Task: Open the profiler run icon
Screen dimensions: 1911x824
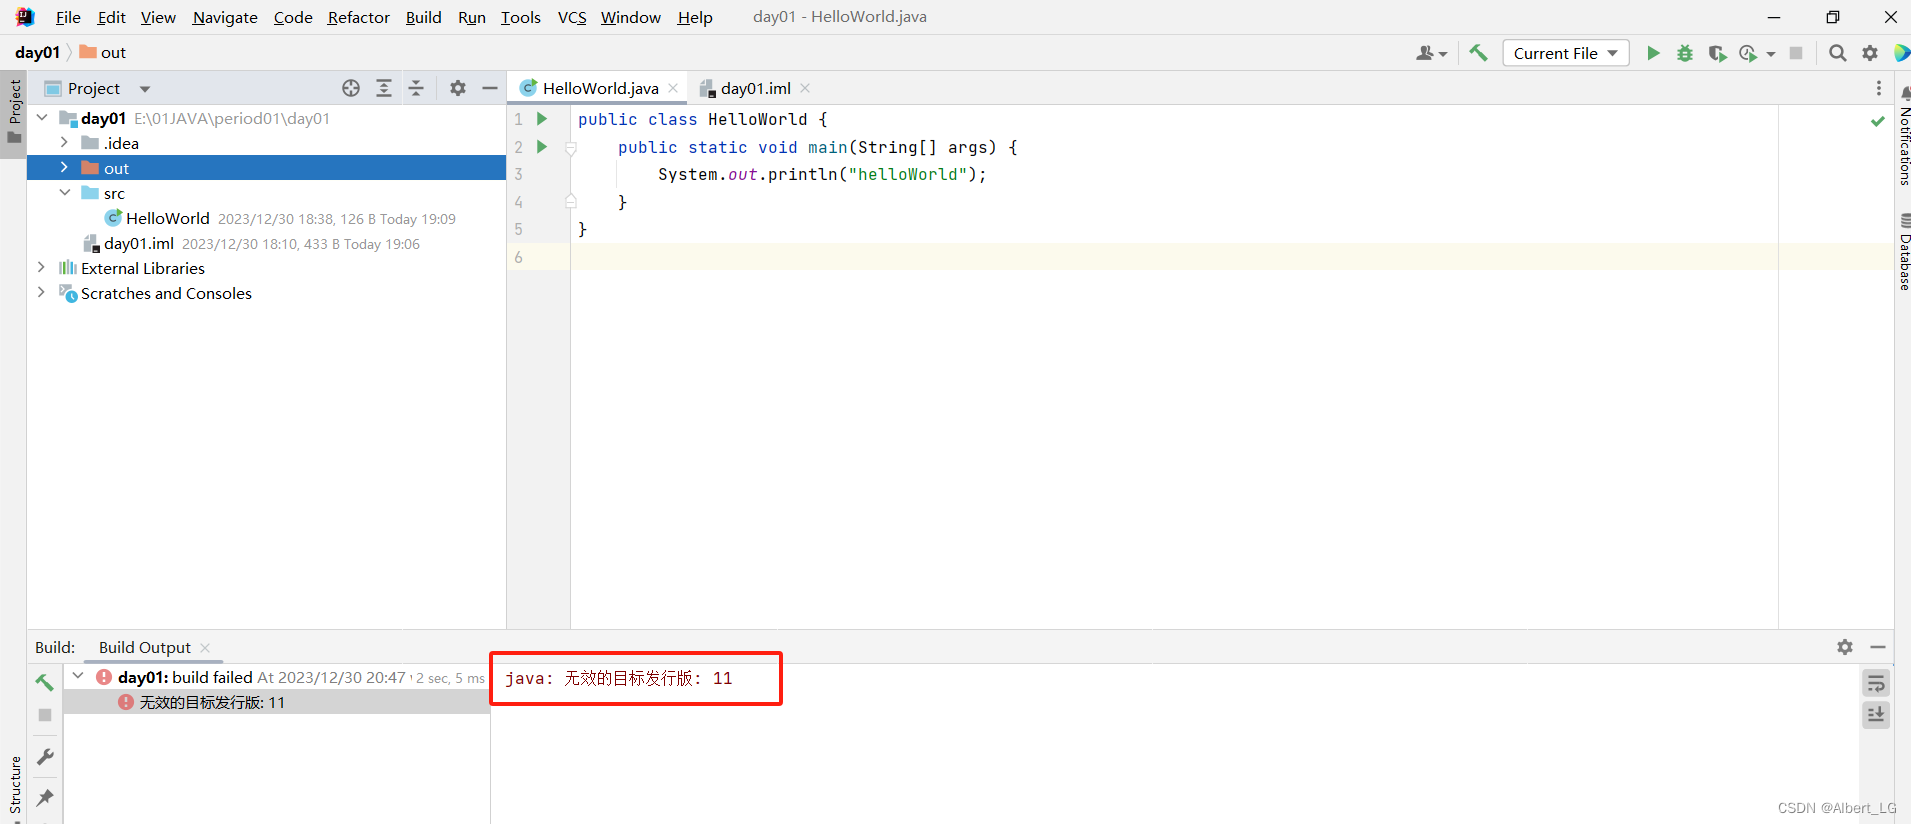Action: click(x=1748, y=53)
